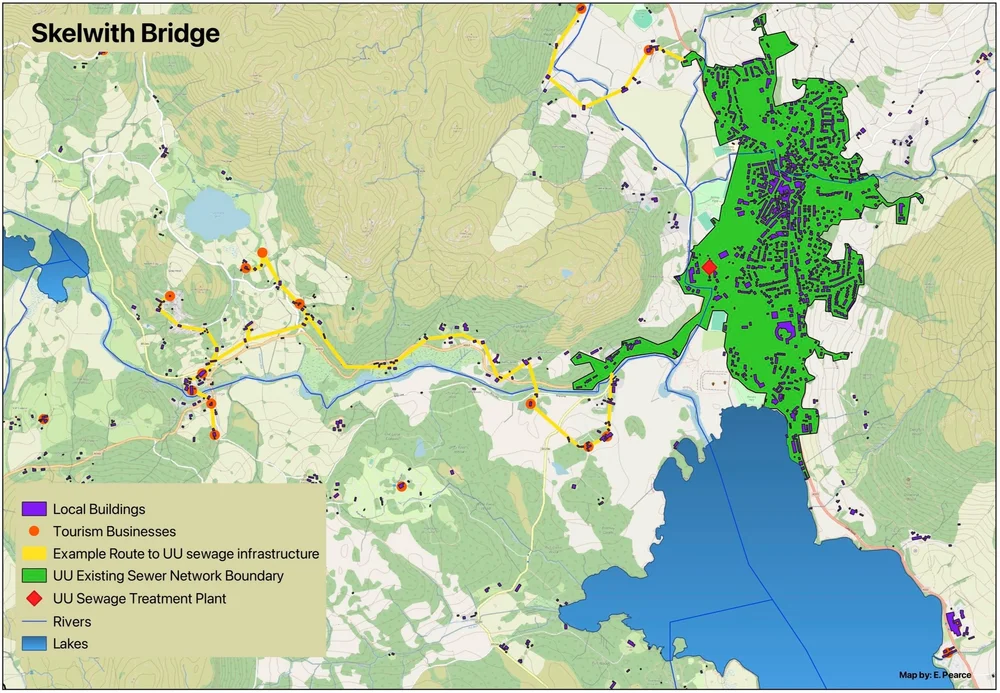
Task: Click the 'Tourism Businesses' legend label
Action: [114, 531]
